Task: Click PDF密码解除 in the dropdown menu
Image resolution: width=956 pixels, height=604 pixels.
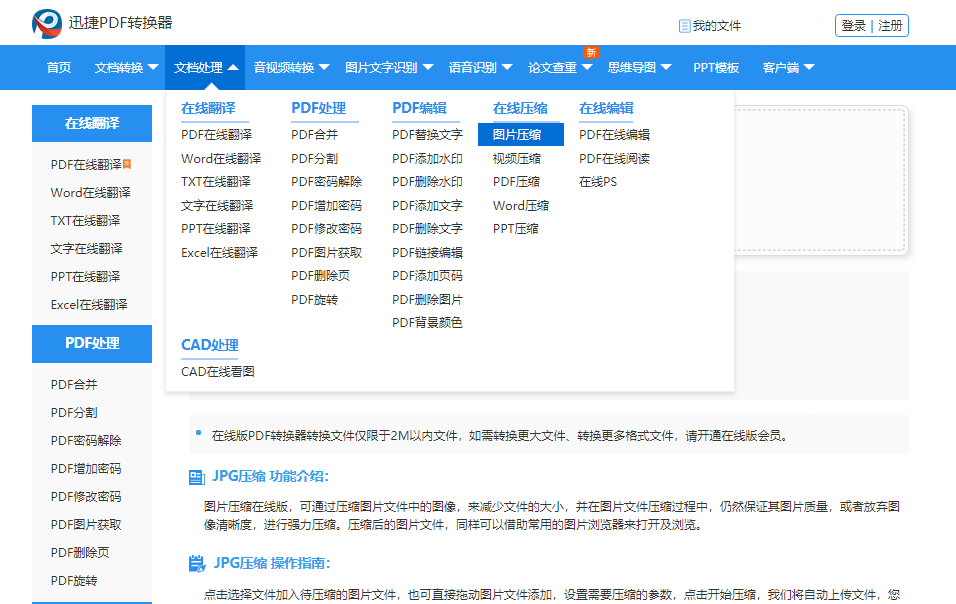Action: pyautogui.click(x=326, y=182)
